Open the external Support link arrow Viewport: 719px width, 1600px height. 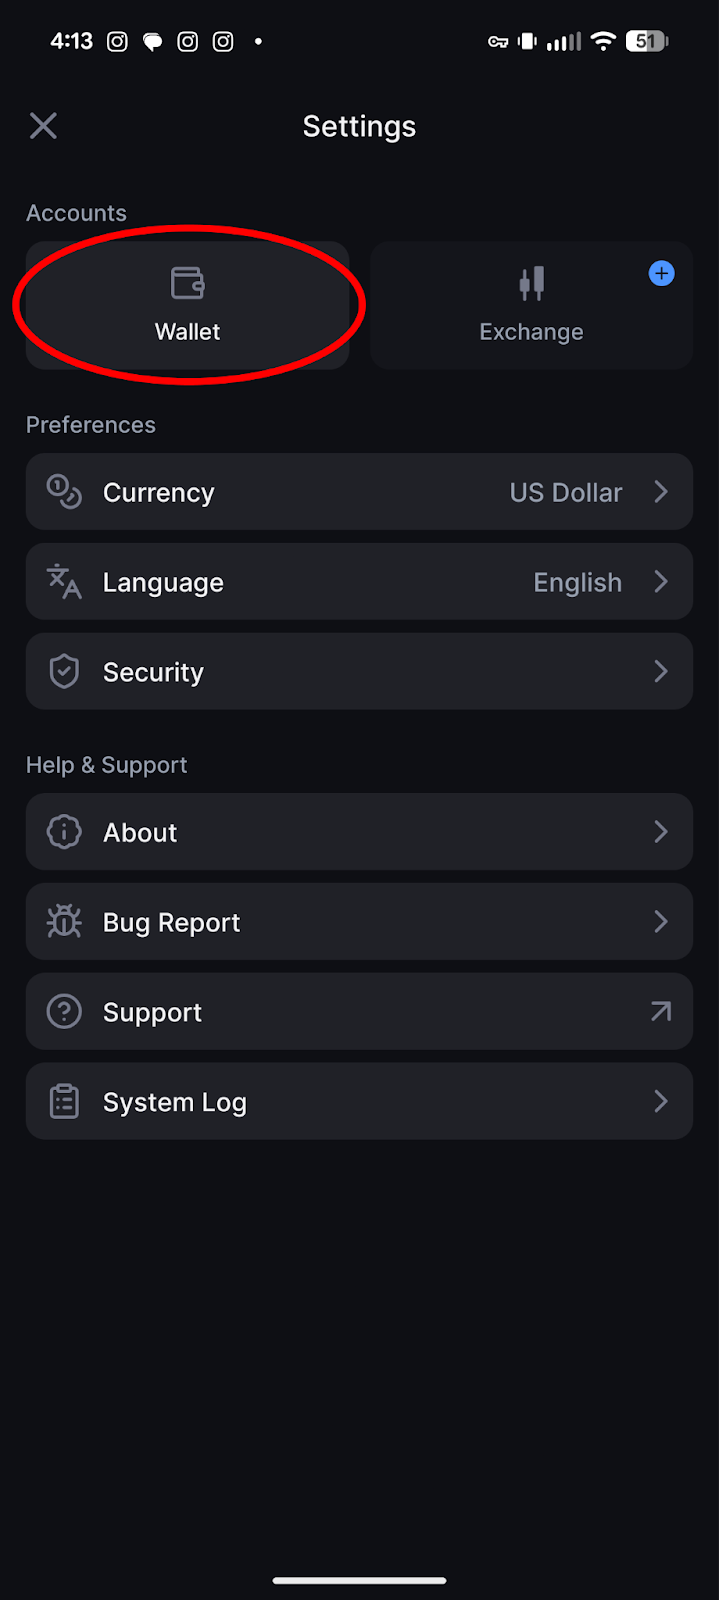[x=661, y=1012]
